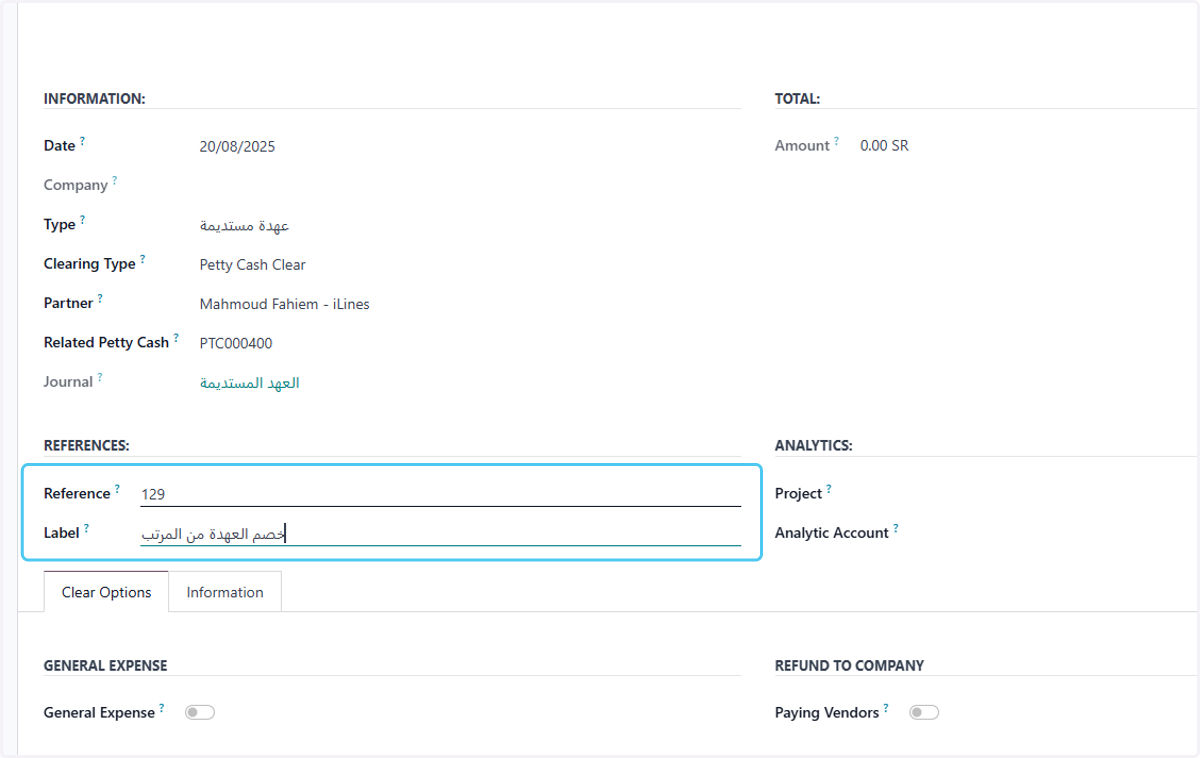Click the help icon beside Journal
This screenshot has height=758, width=1200.
(x=100, y=377)
